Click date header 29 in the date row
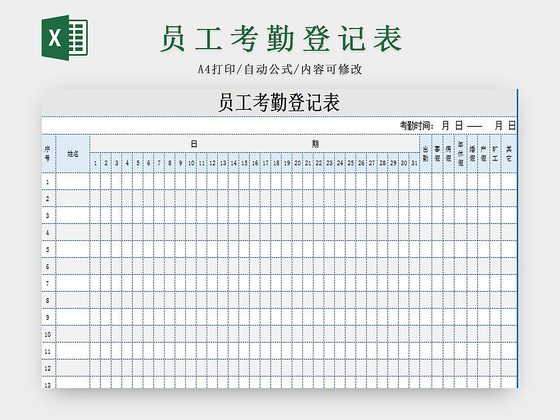The height and width of the screenshot is (420, 560). (393, 163)
